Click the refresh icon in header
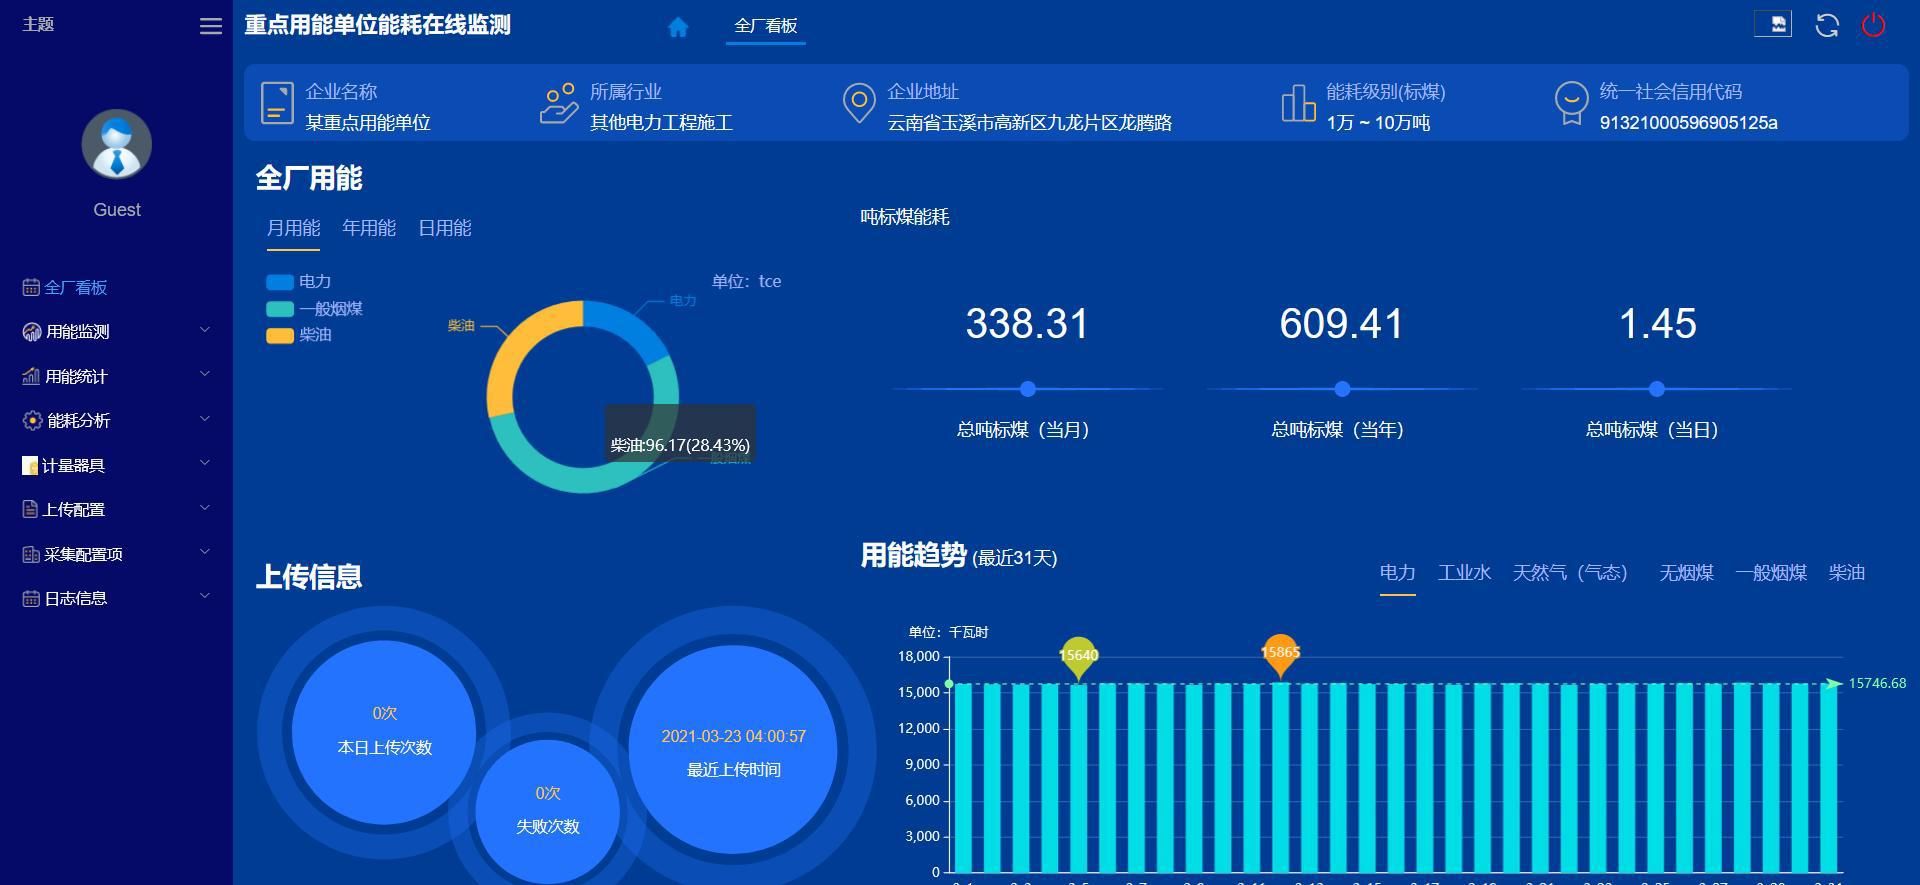The width and height of the screenshot is (1920, 885). pyautogui.click(x=1827, y=25)
